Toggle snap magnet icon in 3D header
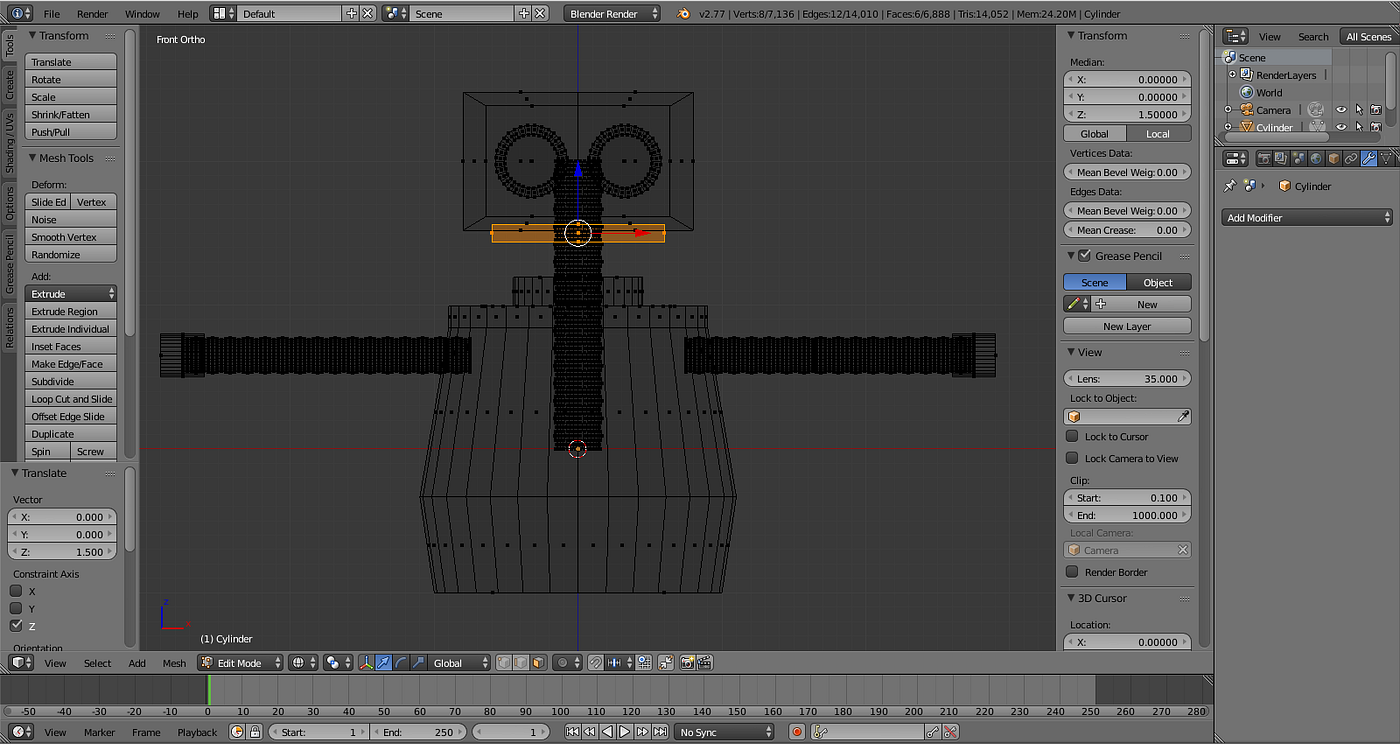 point(595,663)
